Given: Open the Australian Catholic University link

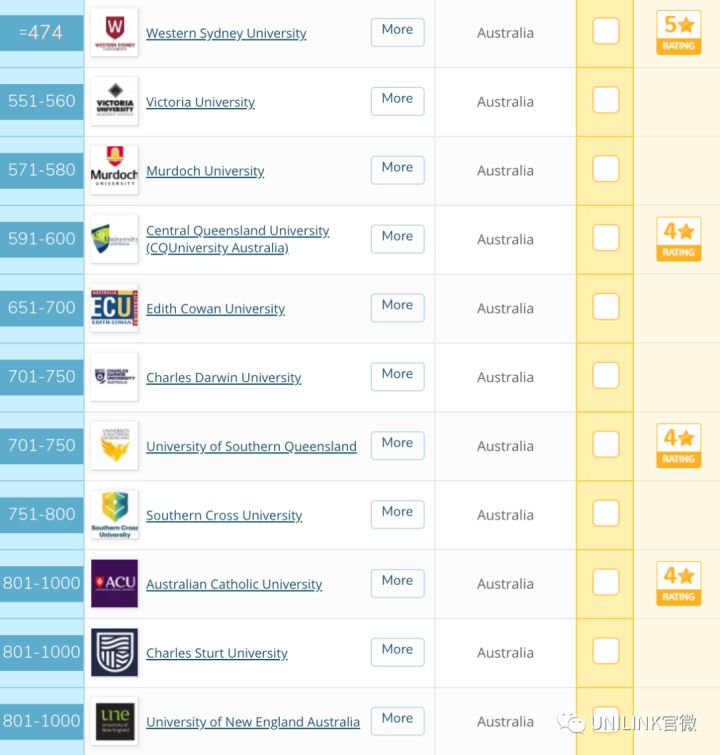Looking at the screenshot, I should click(x=234, y=584).
